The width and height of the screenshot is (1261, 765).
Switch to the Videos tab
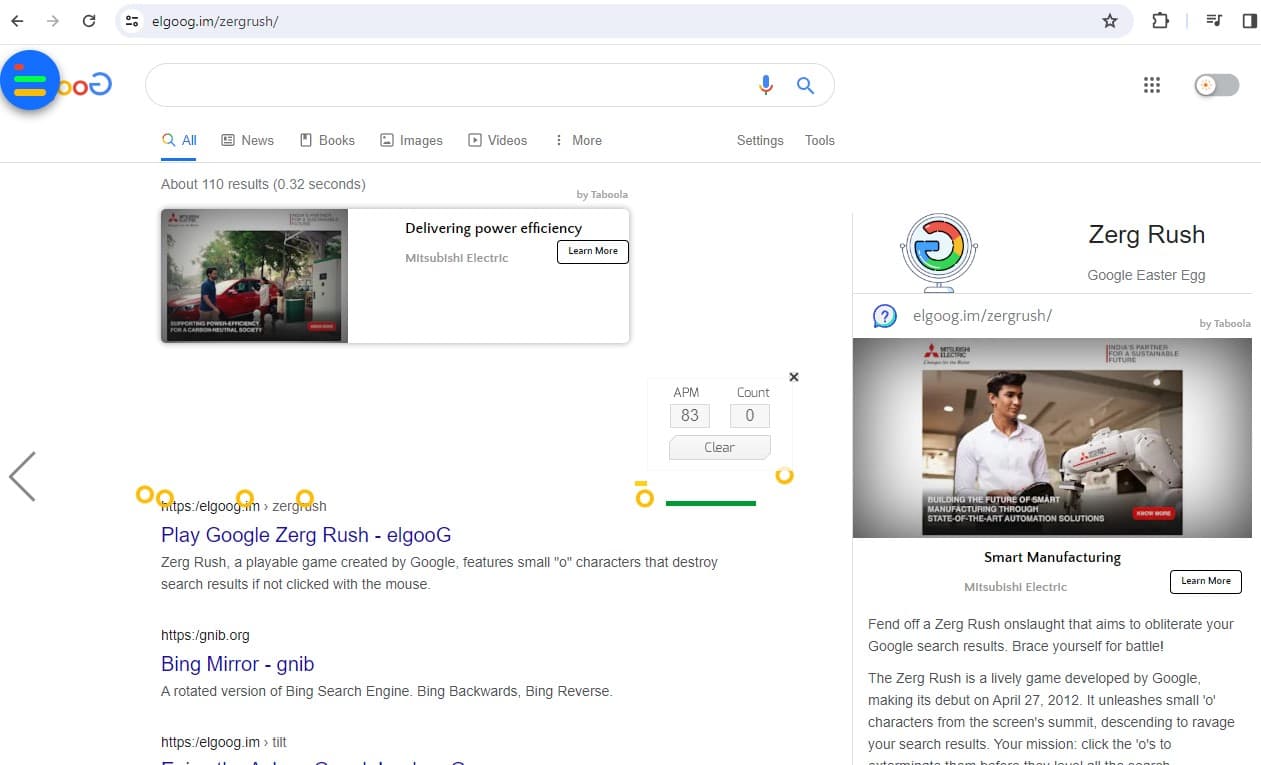pos(497,141)
